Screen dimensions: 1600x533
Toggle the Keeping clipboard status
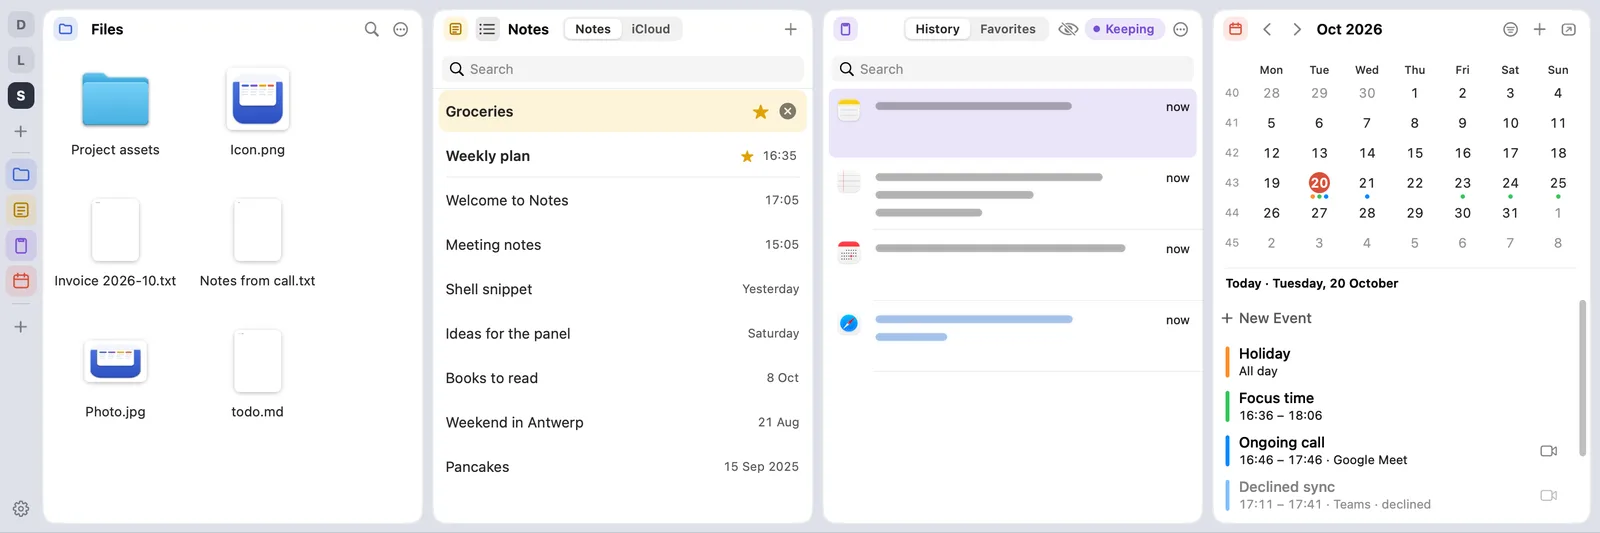point(1124,29)
